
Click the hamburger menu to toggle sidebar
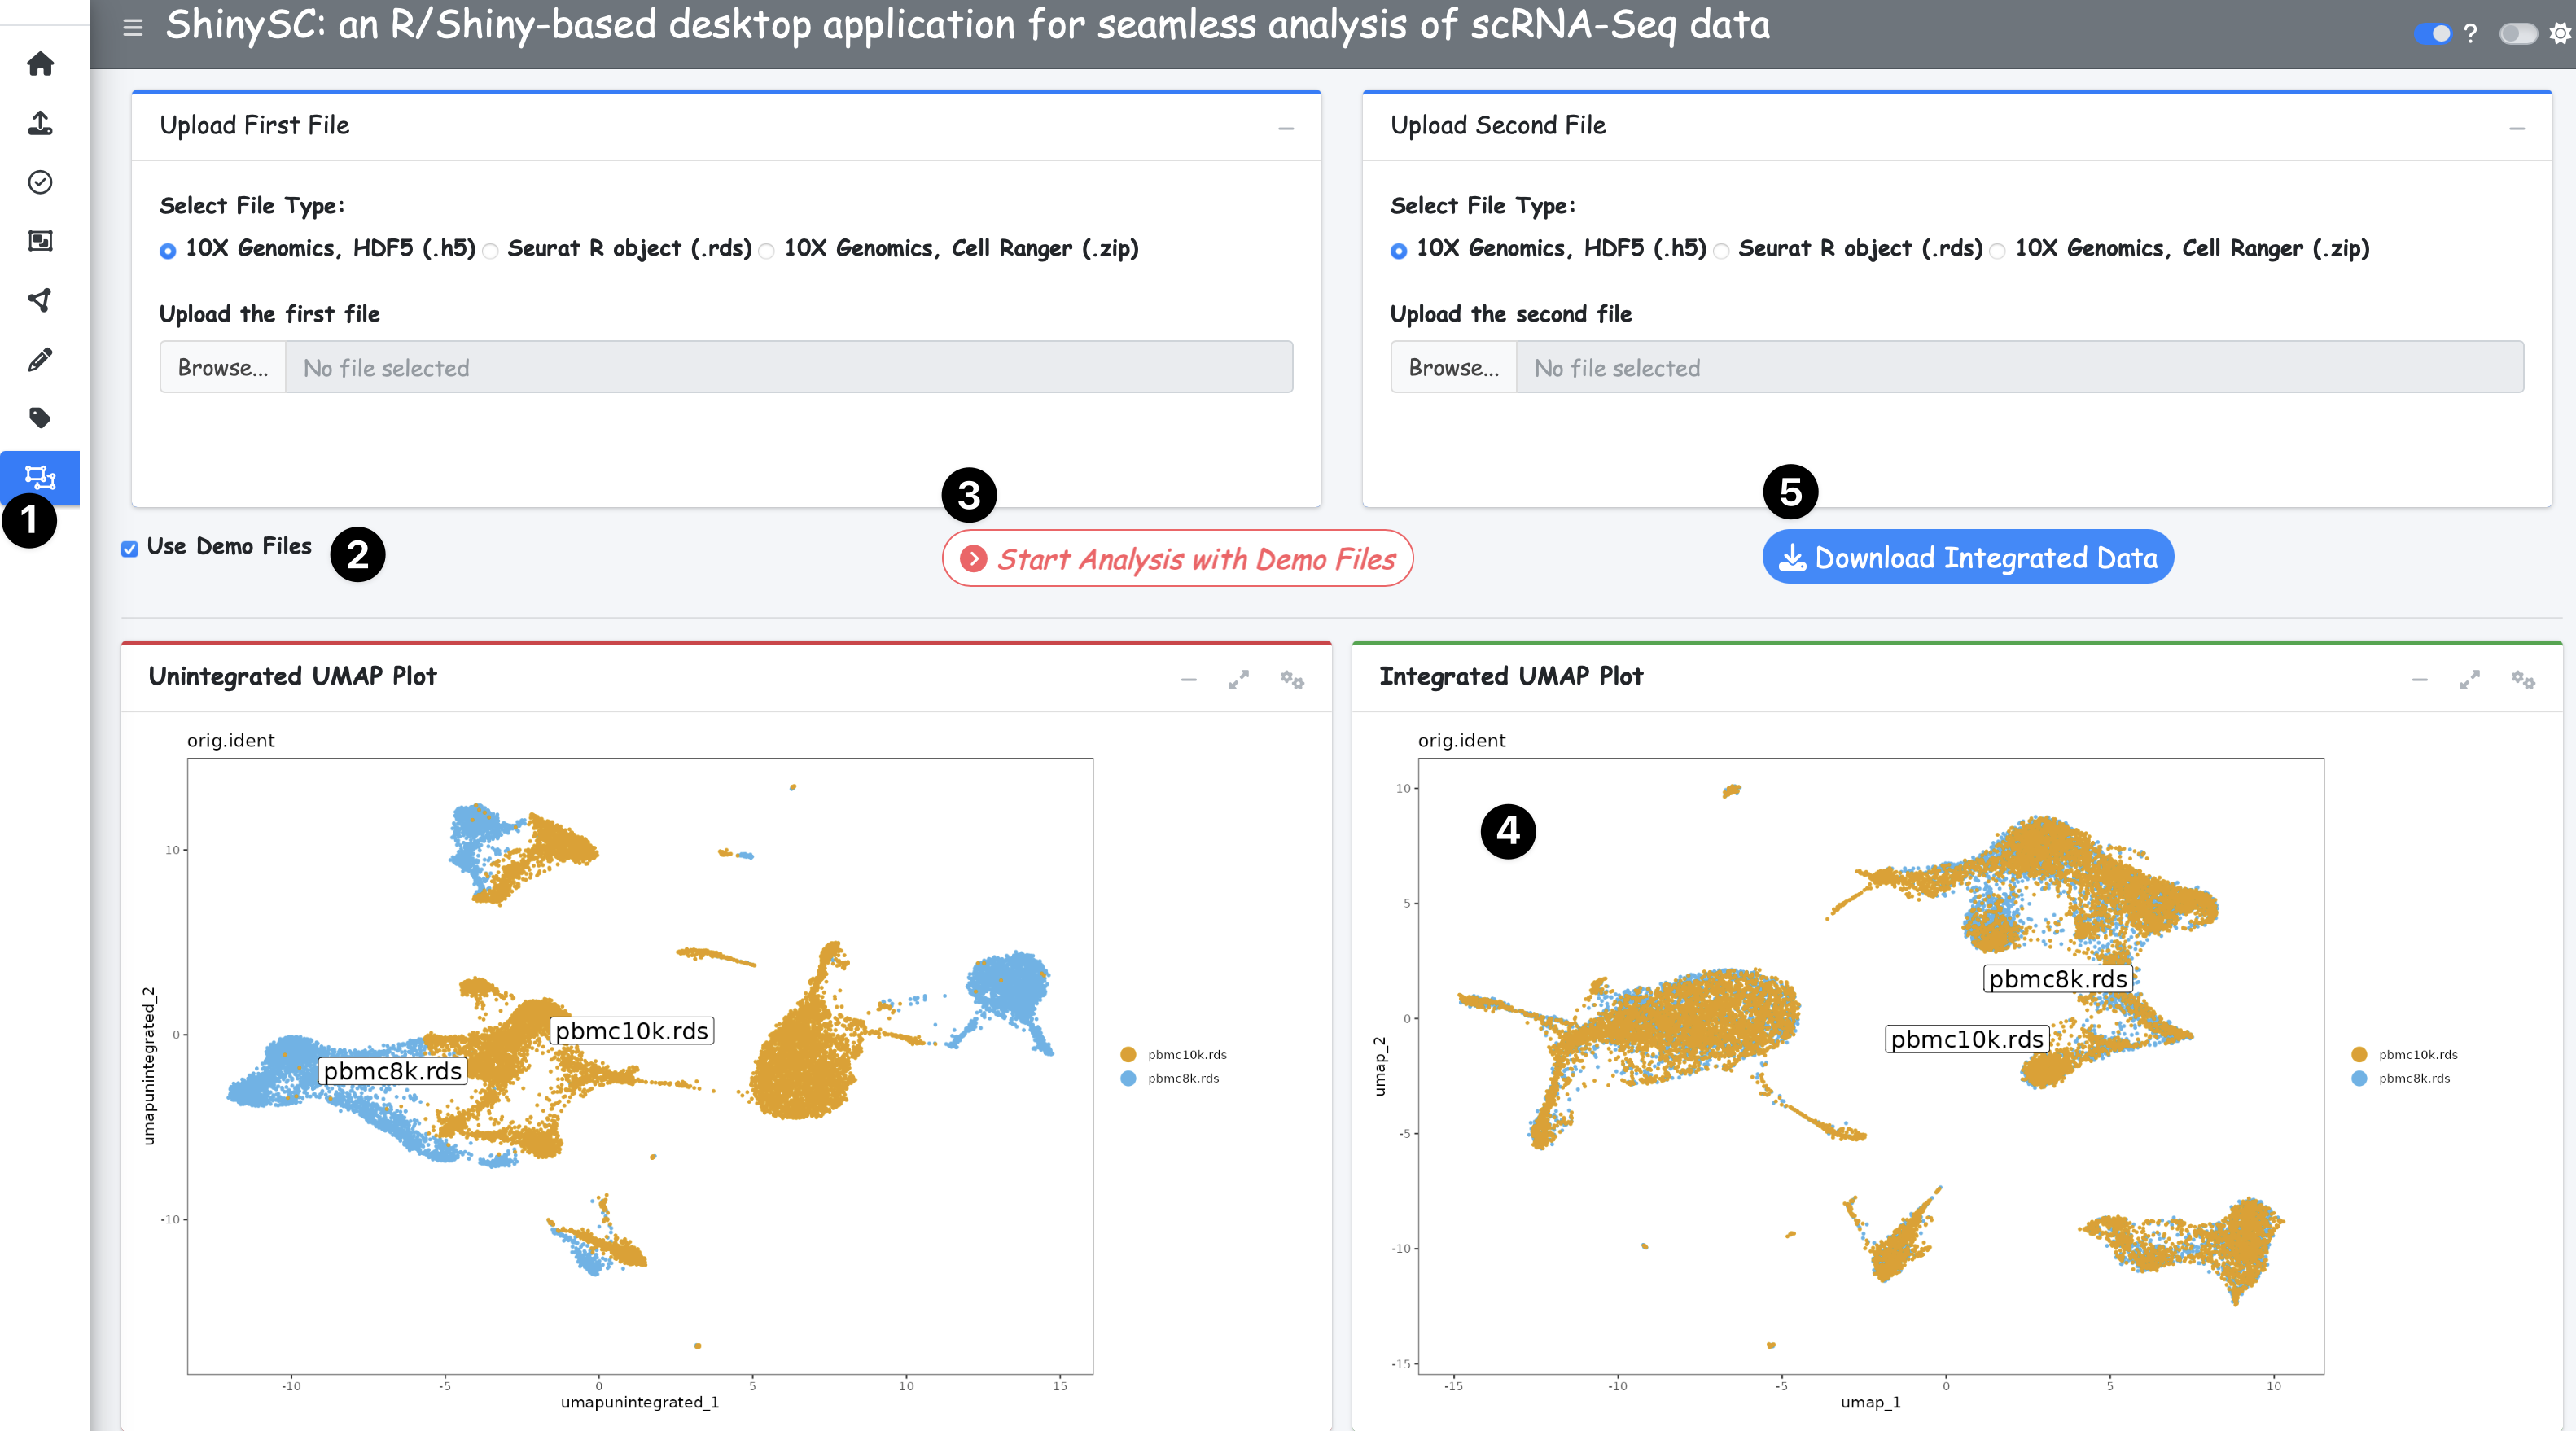[x=133, y=27]
